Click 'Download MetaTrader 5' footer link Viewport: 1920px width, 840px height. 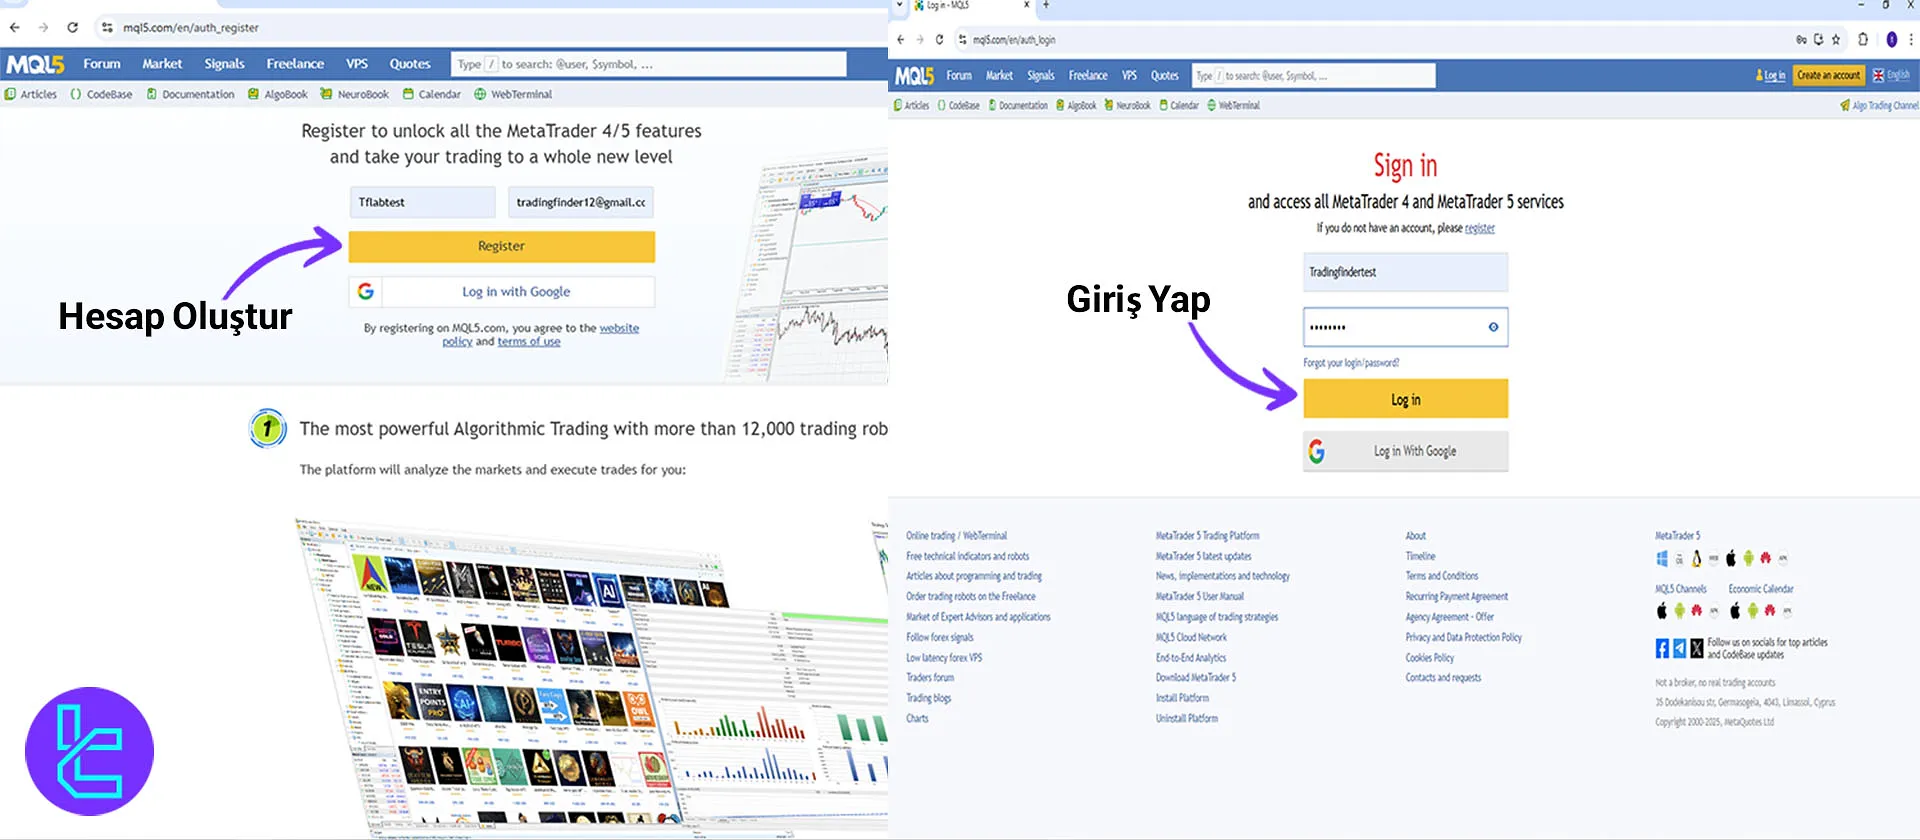point(1196,678)
